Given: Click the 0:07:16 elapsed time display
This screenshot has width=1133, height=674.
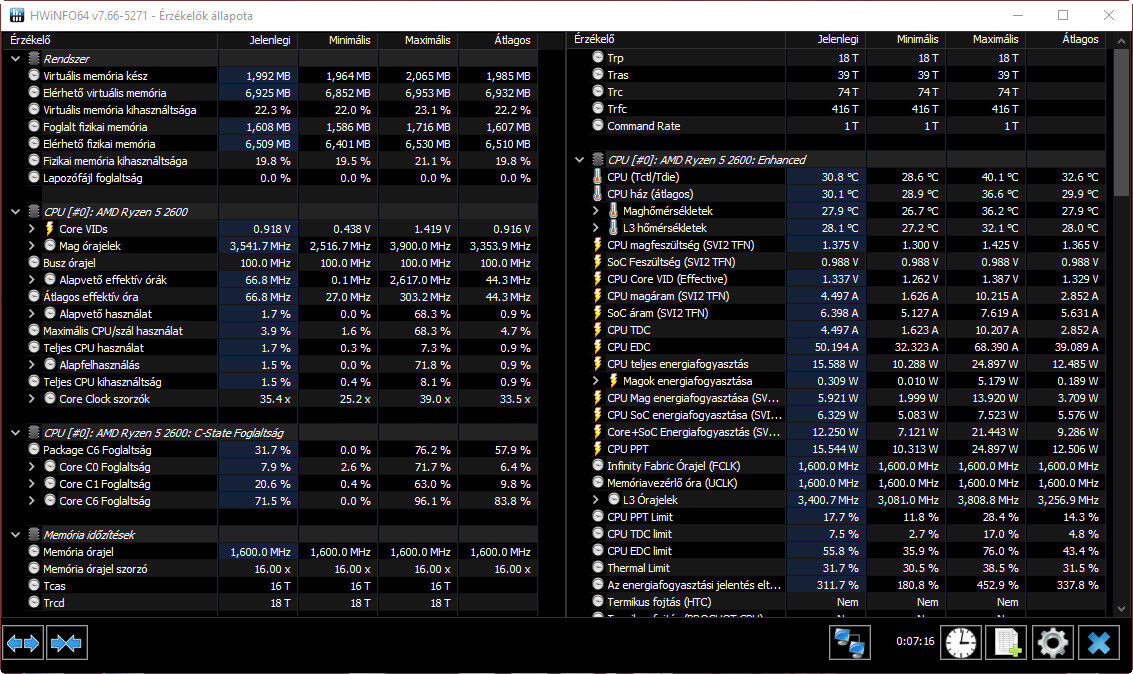Looking at the screenshot, I should [915, 641].
